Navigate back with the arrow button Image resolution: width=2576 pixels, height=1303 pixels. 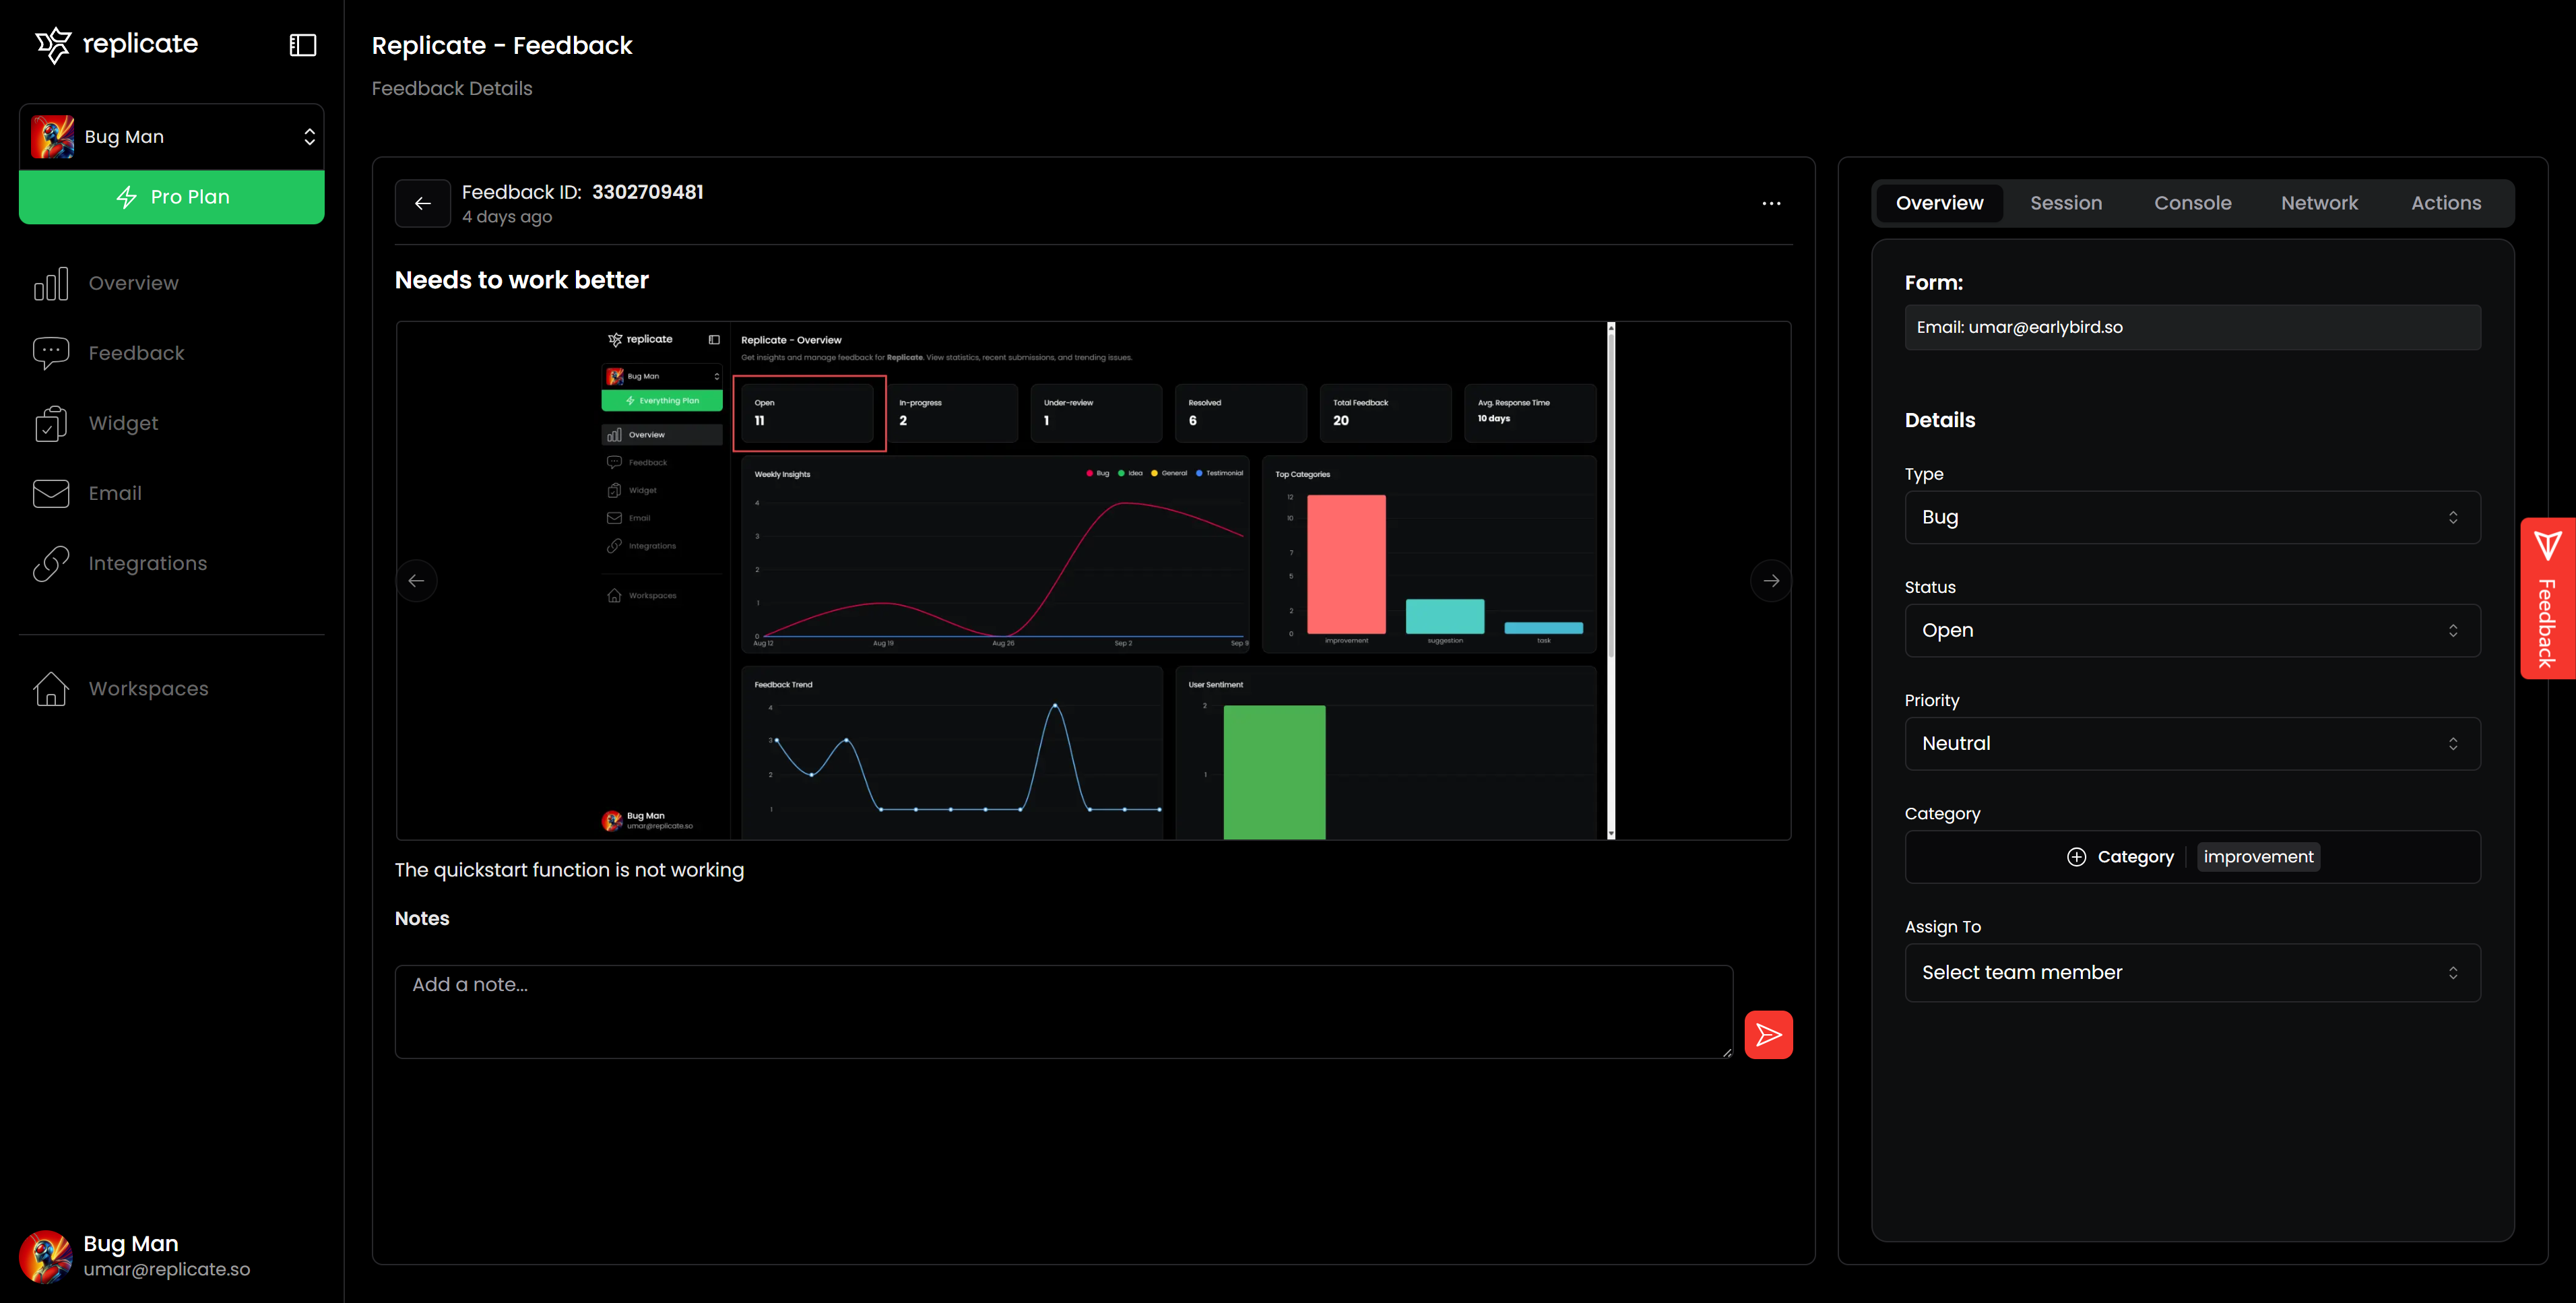click(422, 203)
